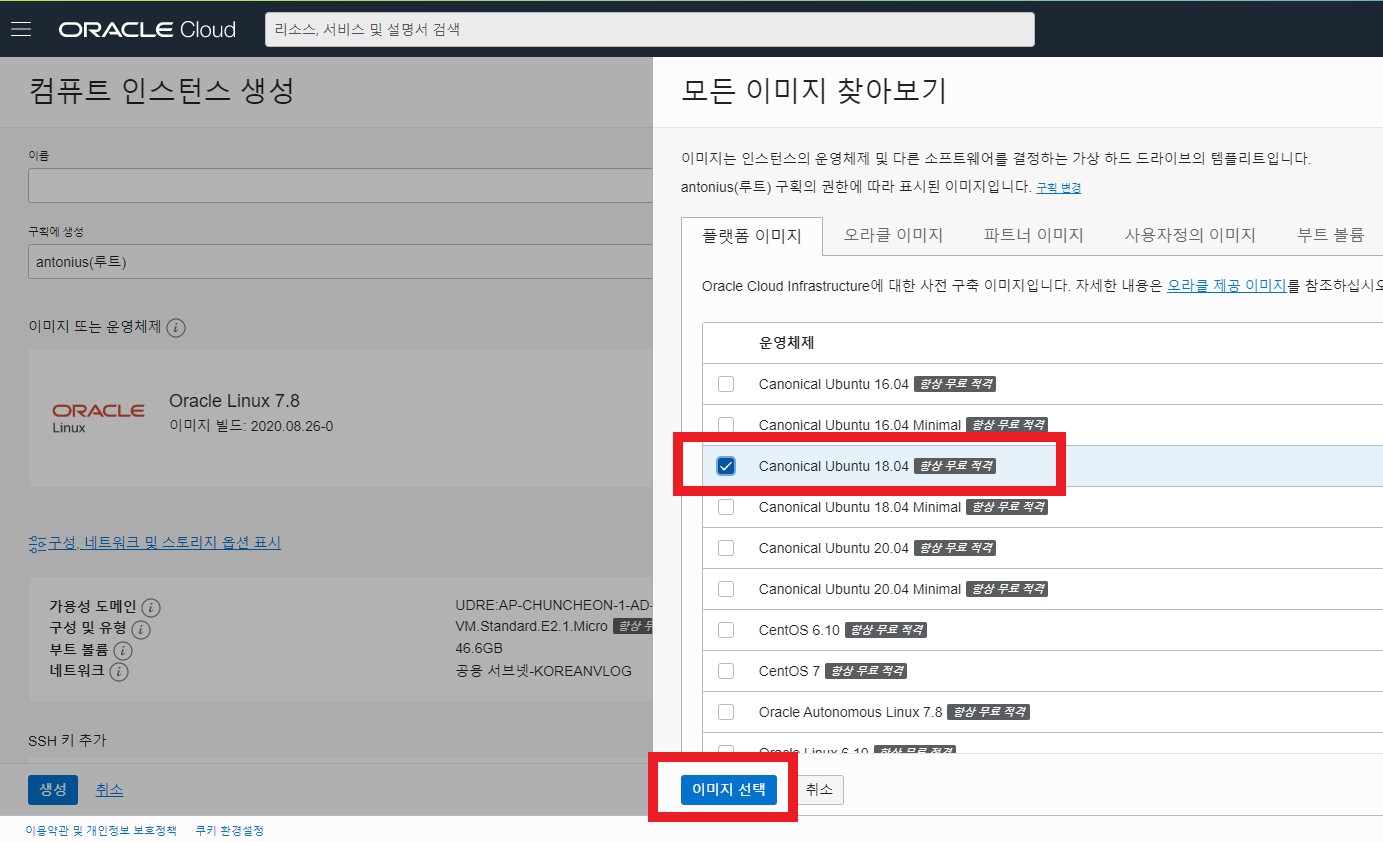Click 취소 link beside 생성 button
Screen dimensions: 1383x842
tap(109, 790)
